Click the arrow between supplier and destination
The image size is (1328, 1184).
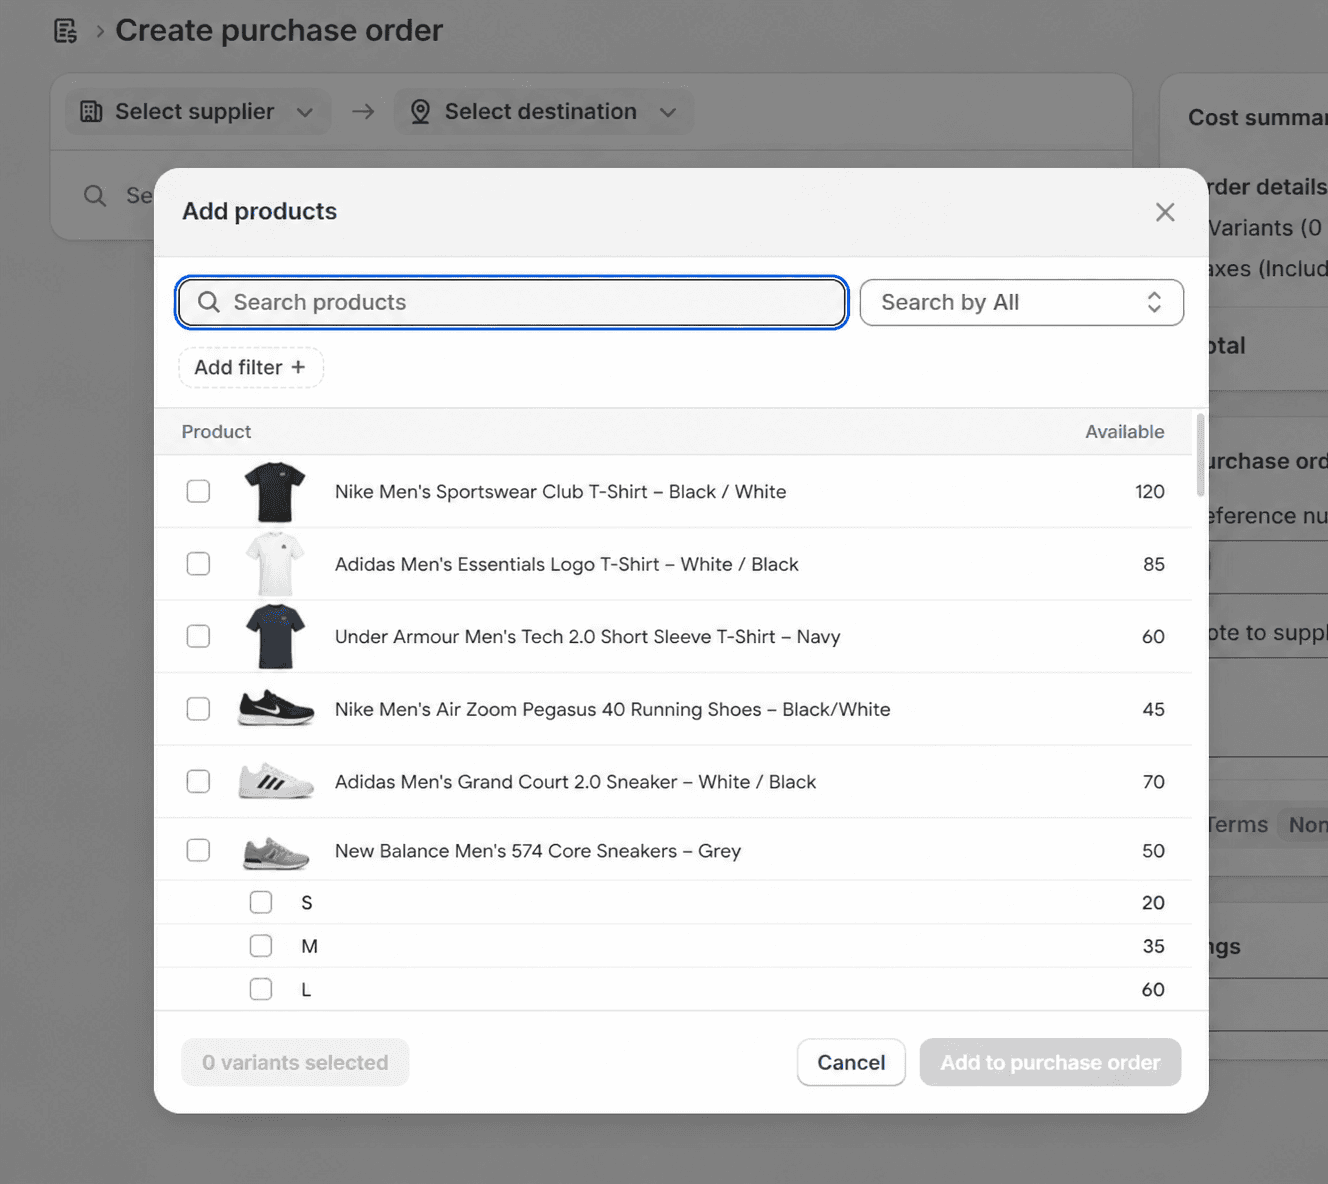pyautogui.click(x=363, y=111)
